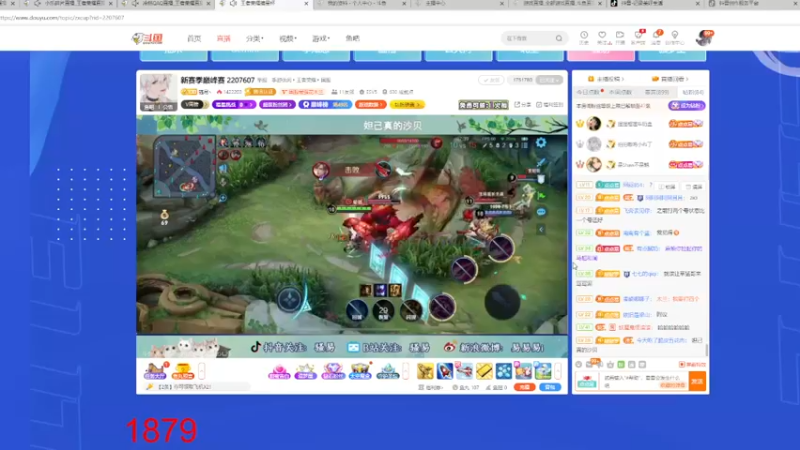Screen dimensions: 800x450
Task: Send the blue bubbles gift
Action: (x=504, y=371)
